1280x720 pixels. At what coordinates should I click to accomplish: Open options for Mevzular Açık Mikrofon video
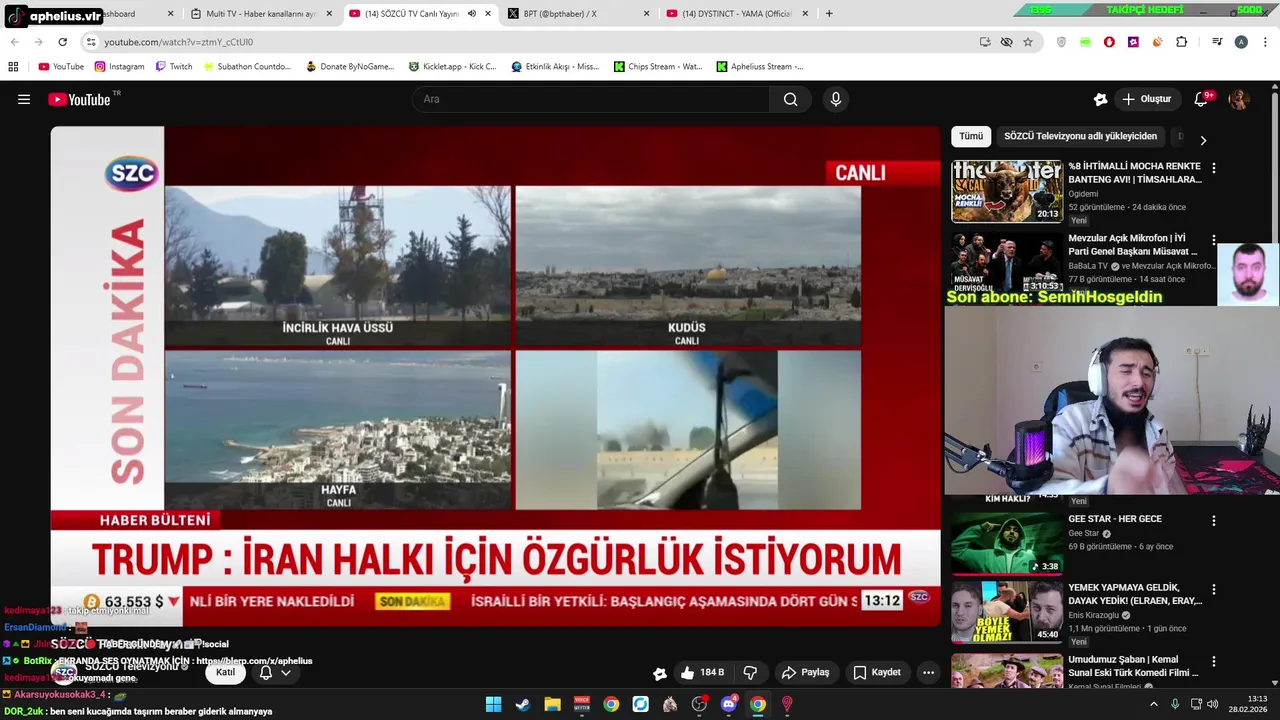[x=1214, y=240]
